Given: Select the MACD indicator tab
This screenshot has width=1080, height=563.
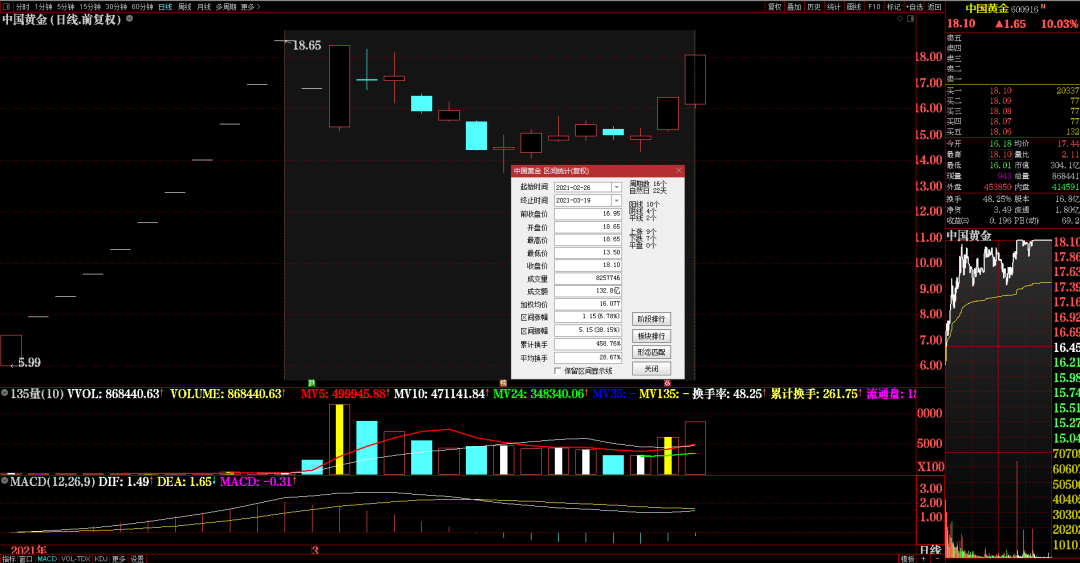Looking at the screenshot, I should tap(47, 559).
